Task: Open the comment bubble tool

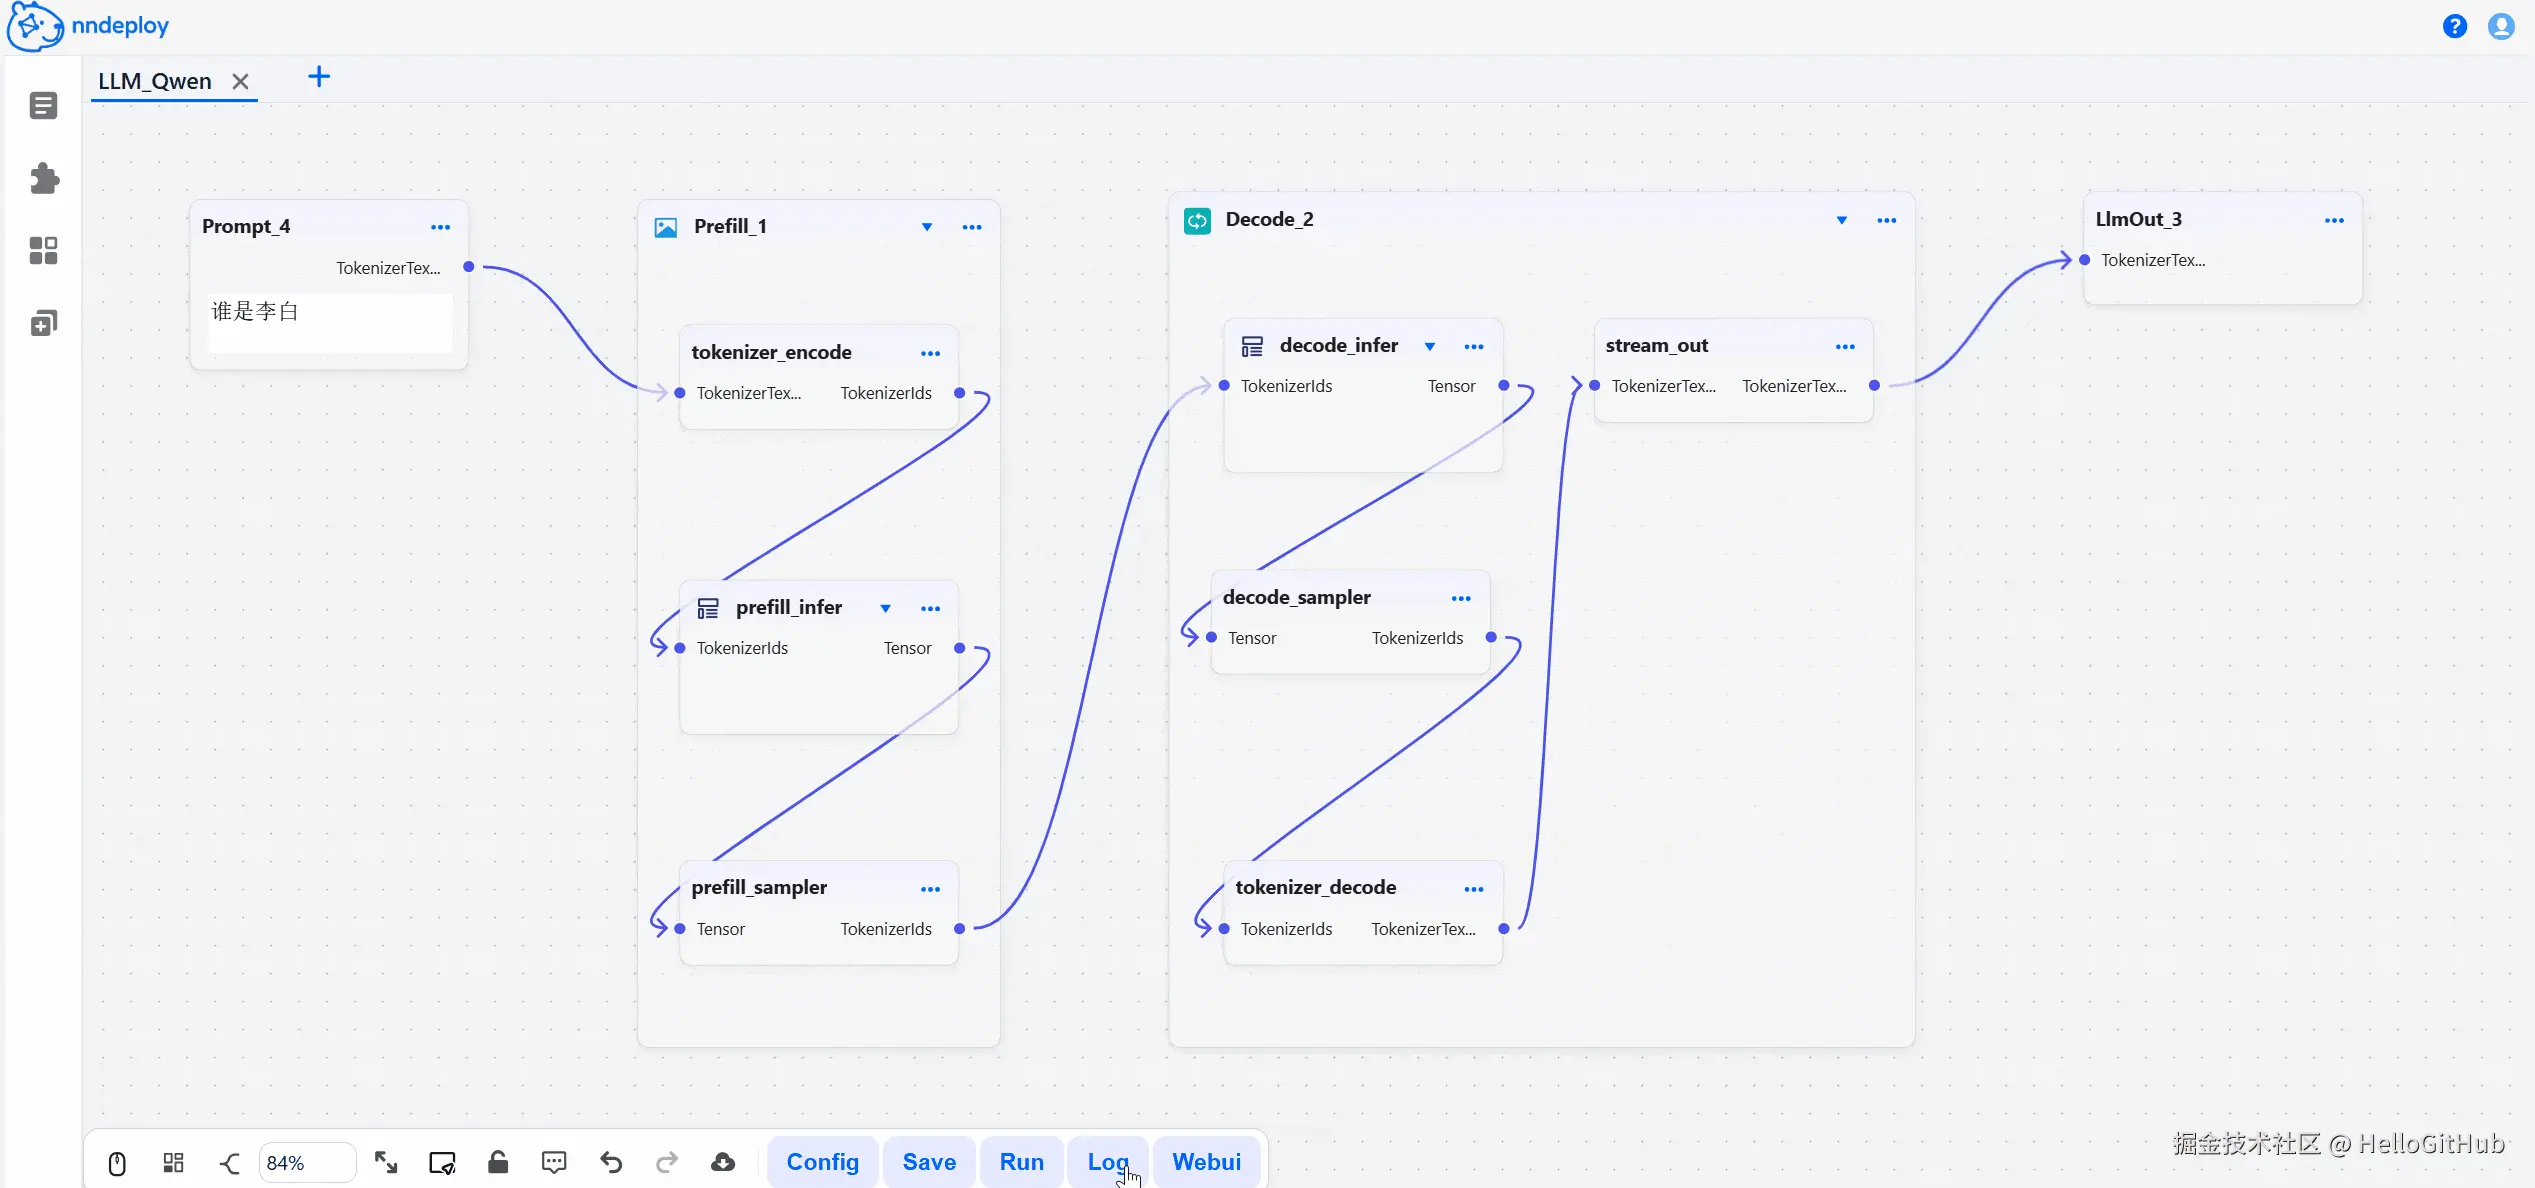Action: 554,1162
